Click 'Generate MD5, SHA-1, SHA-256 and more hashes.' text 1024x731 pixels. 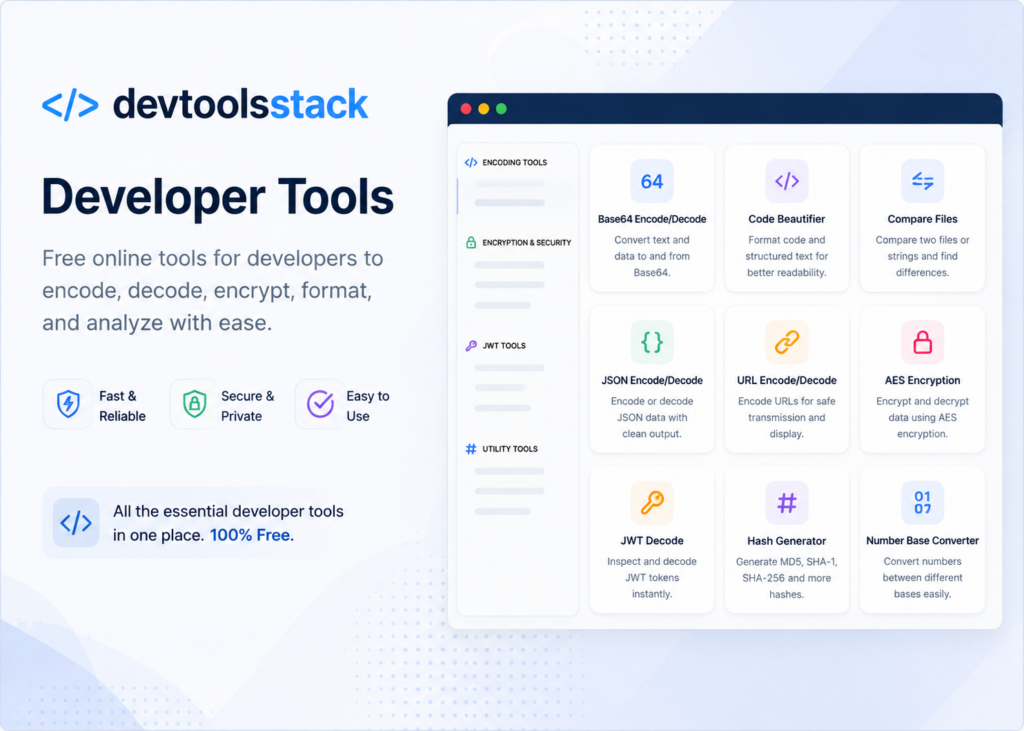[x=786, y=578]
